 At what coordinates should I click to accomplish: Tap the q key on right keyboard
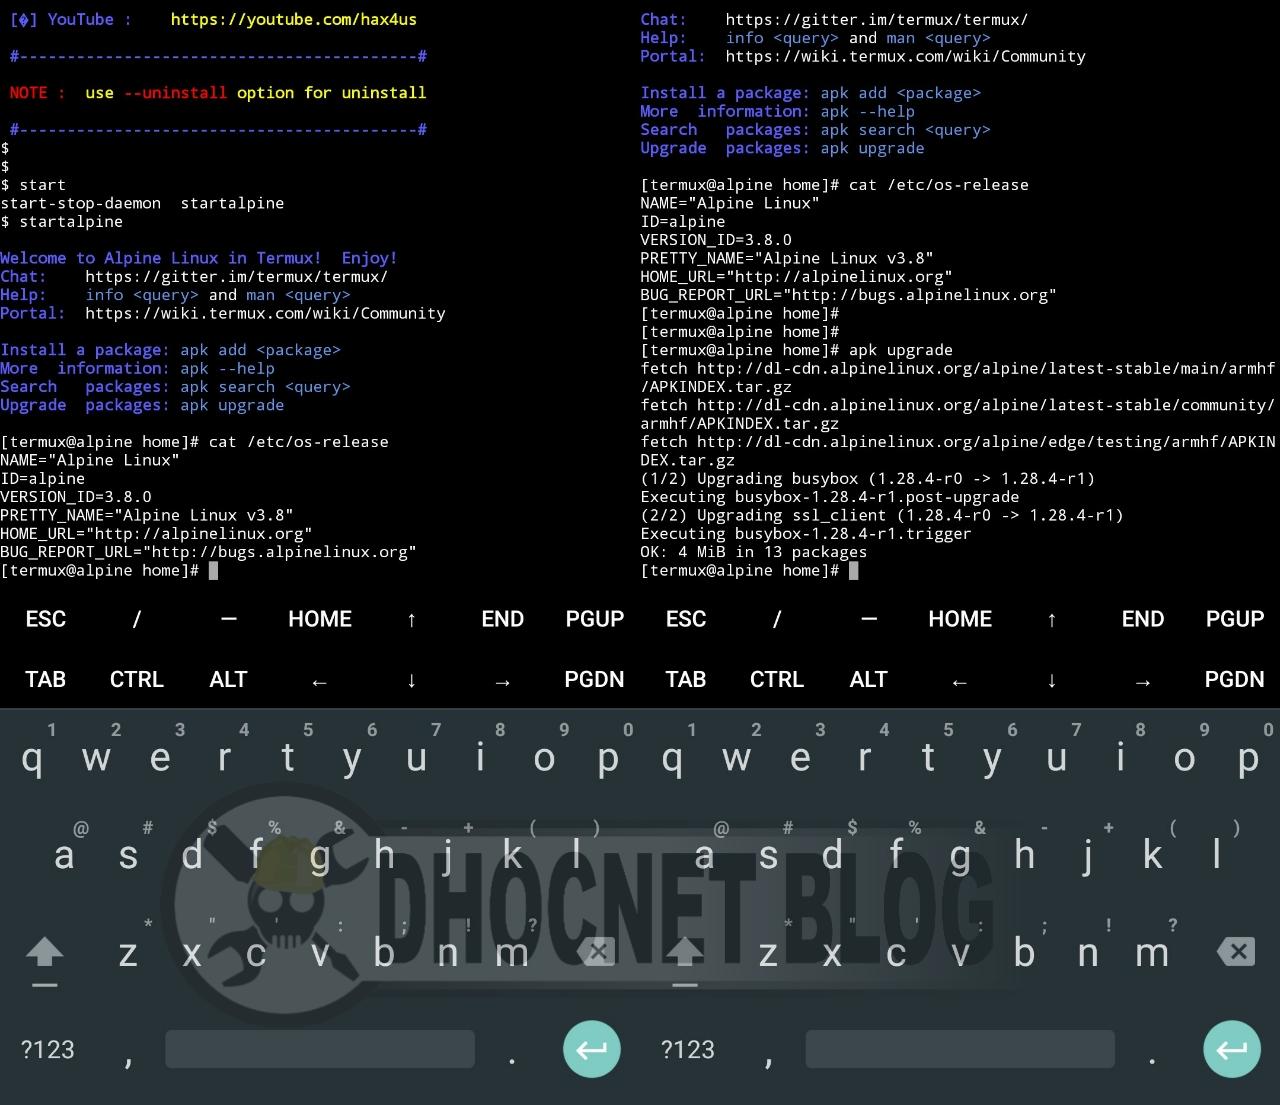pyautogui.click(x=672, y=758)
